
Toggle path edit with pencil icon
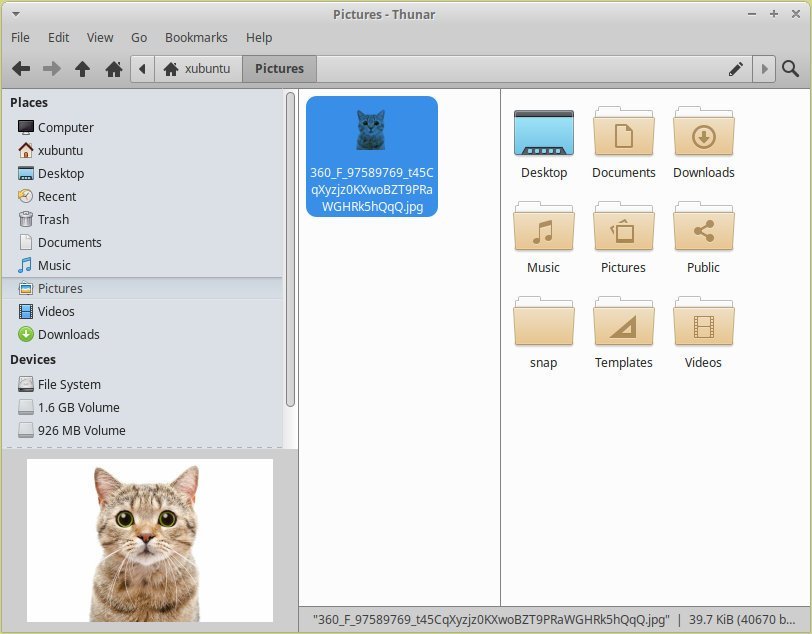pos(736,69)
